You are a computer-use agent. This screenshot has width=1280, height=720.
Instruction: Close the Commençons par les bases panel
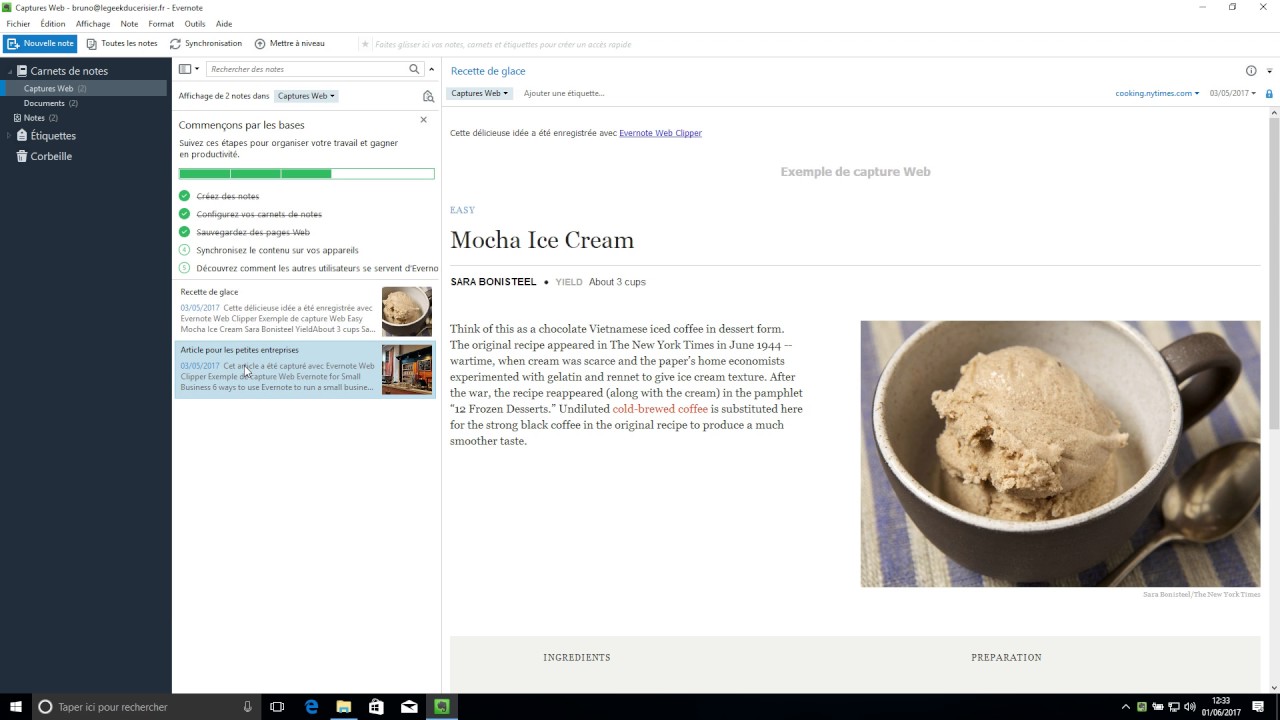pyautogui.click(x=423, y=120)
